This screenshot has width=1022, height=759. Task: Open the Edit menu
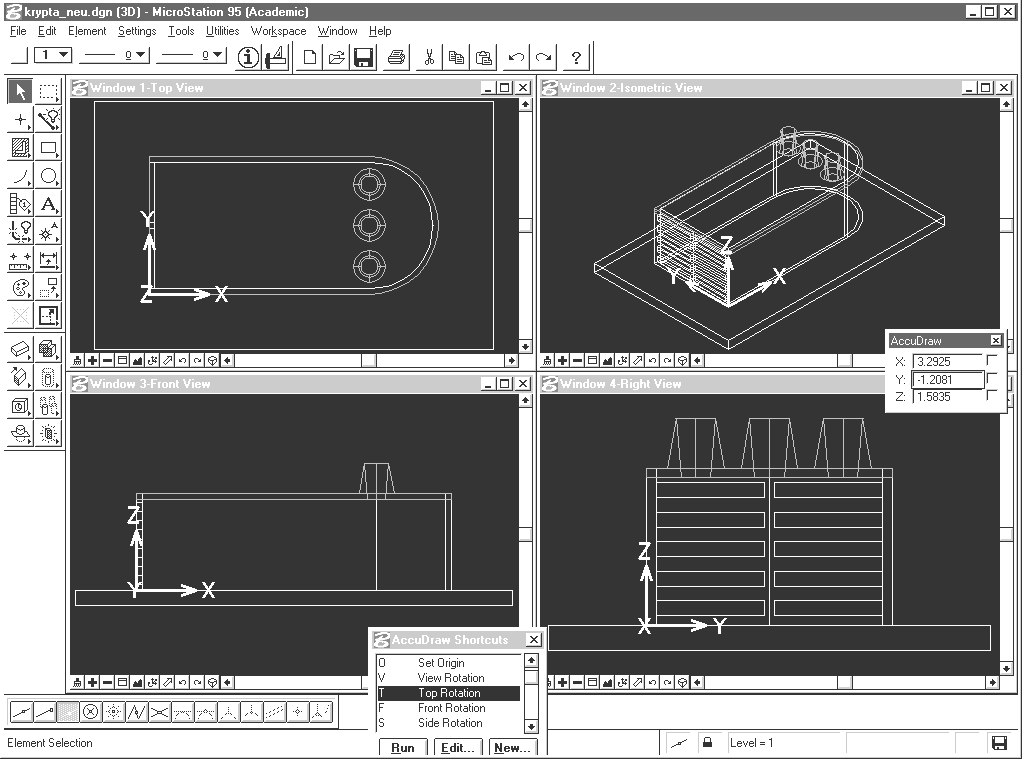point(47,31)
